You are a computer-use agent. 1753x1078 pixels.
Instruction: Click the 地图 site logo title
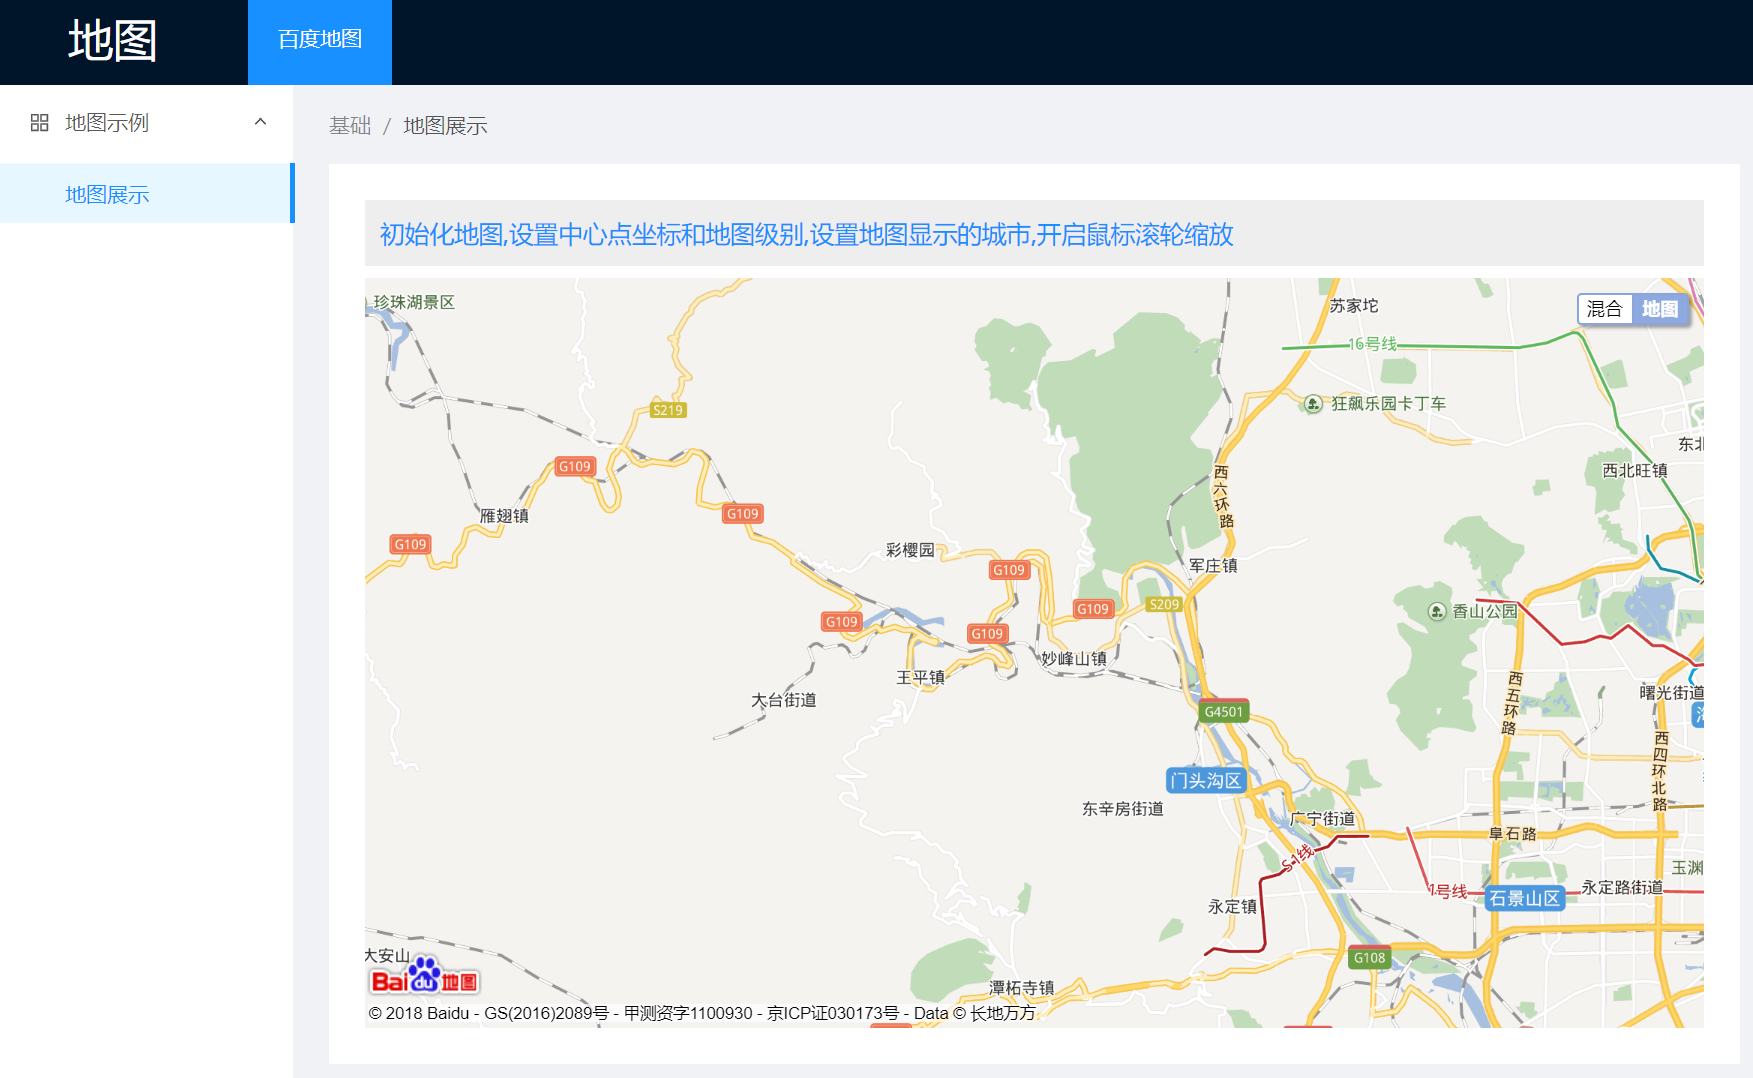pos(112,42)
